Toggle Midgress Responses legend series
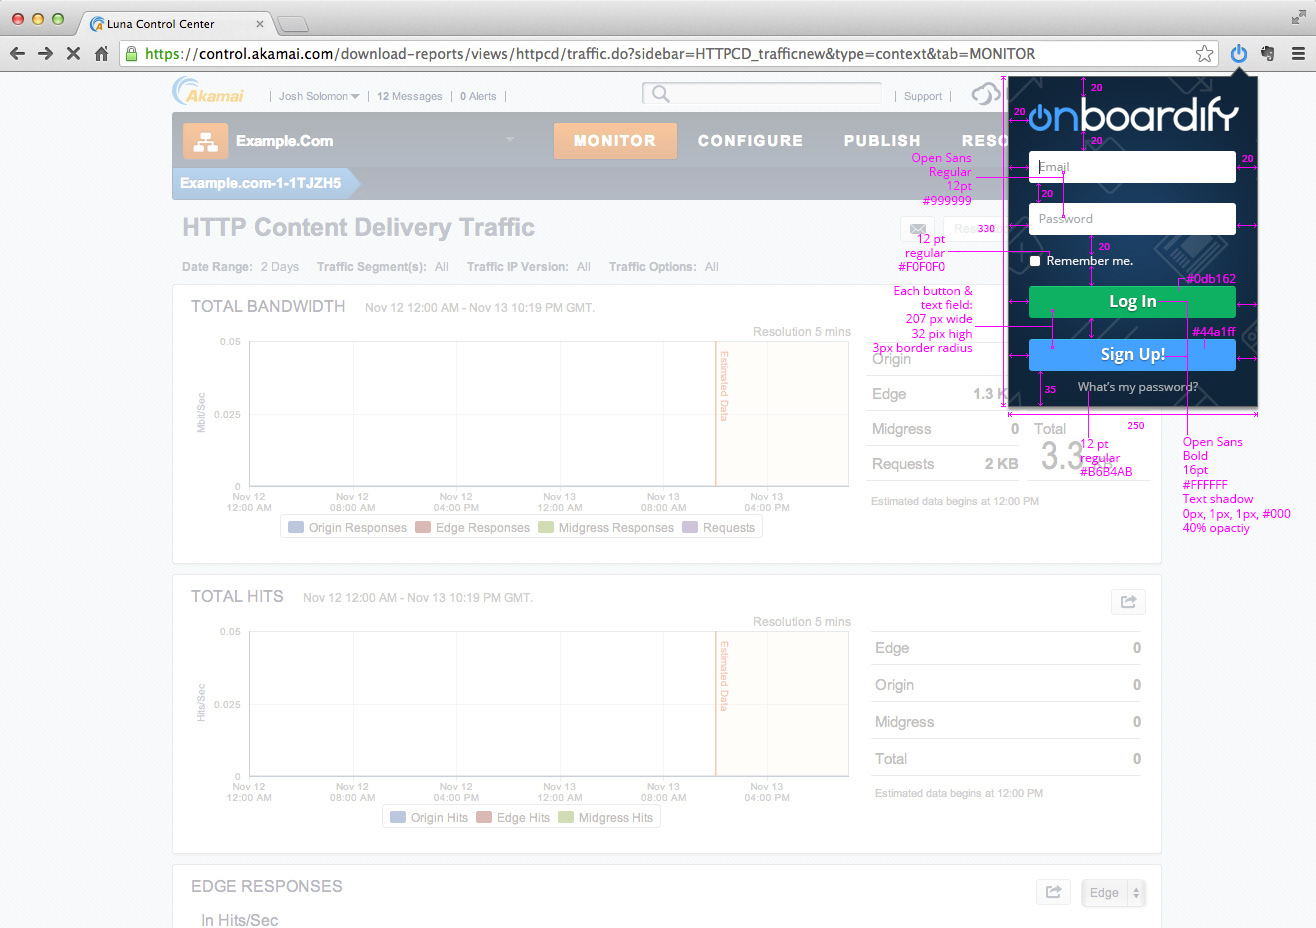 pyautogui.click(x=606, y=528)
